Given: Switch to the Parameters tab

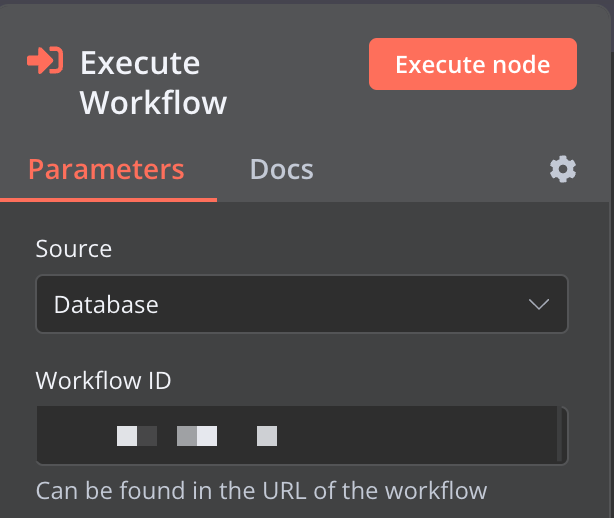Looking at the screenshot, I should click(106, 169).
